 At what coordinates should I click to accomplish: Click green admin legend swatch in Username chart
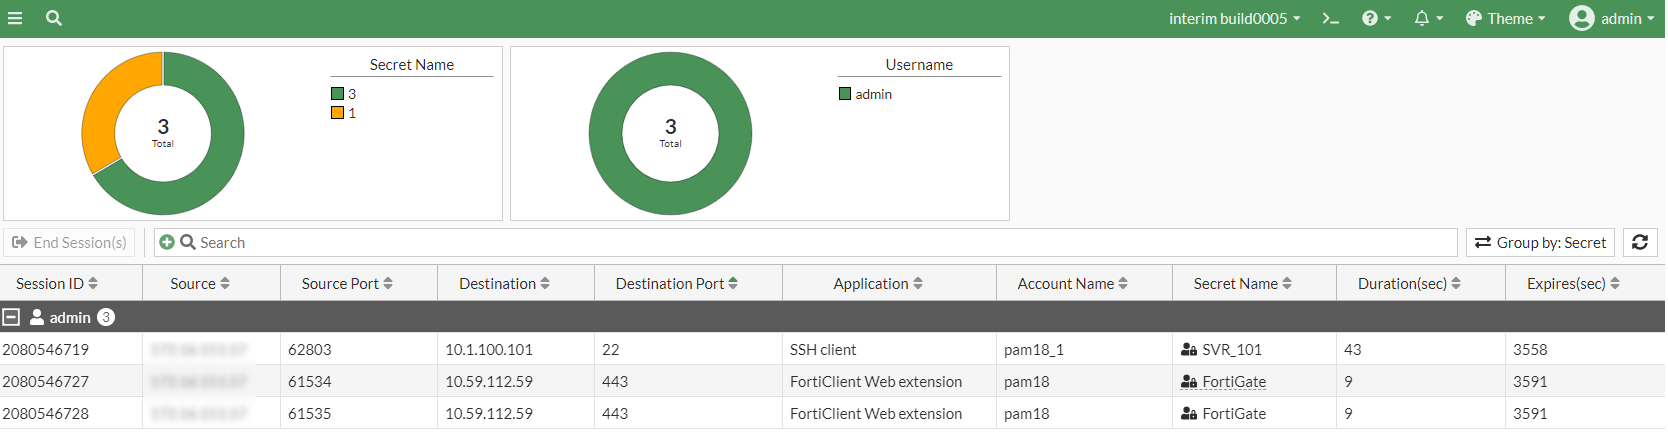pyautogui.click(x=845, y=93)
